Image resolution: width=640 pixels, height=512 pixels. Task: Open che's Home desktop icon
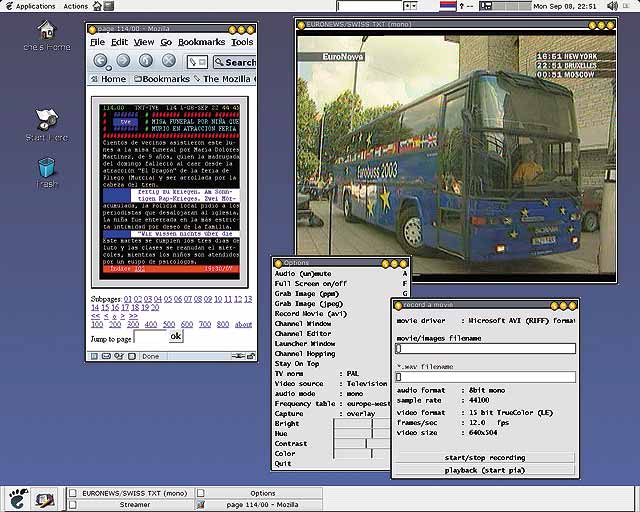click(x=47, y=36)
